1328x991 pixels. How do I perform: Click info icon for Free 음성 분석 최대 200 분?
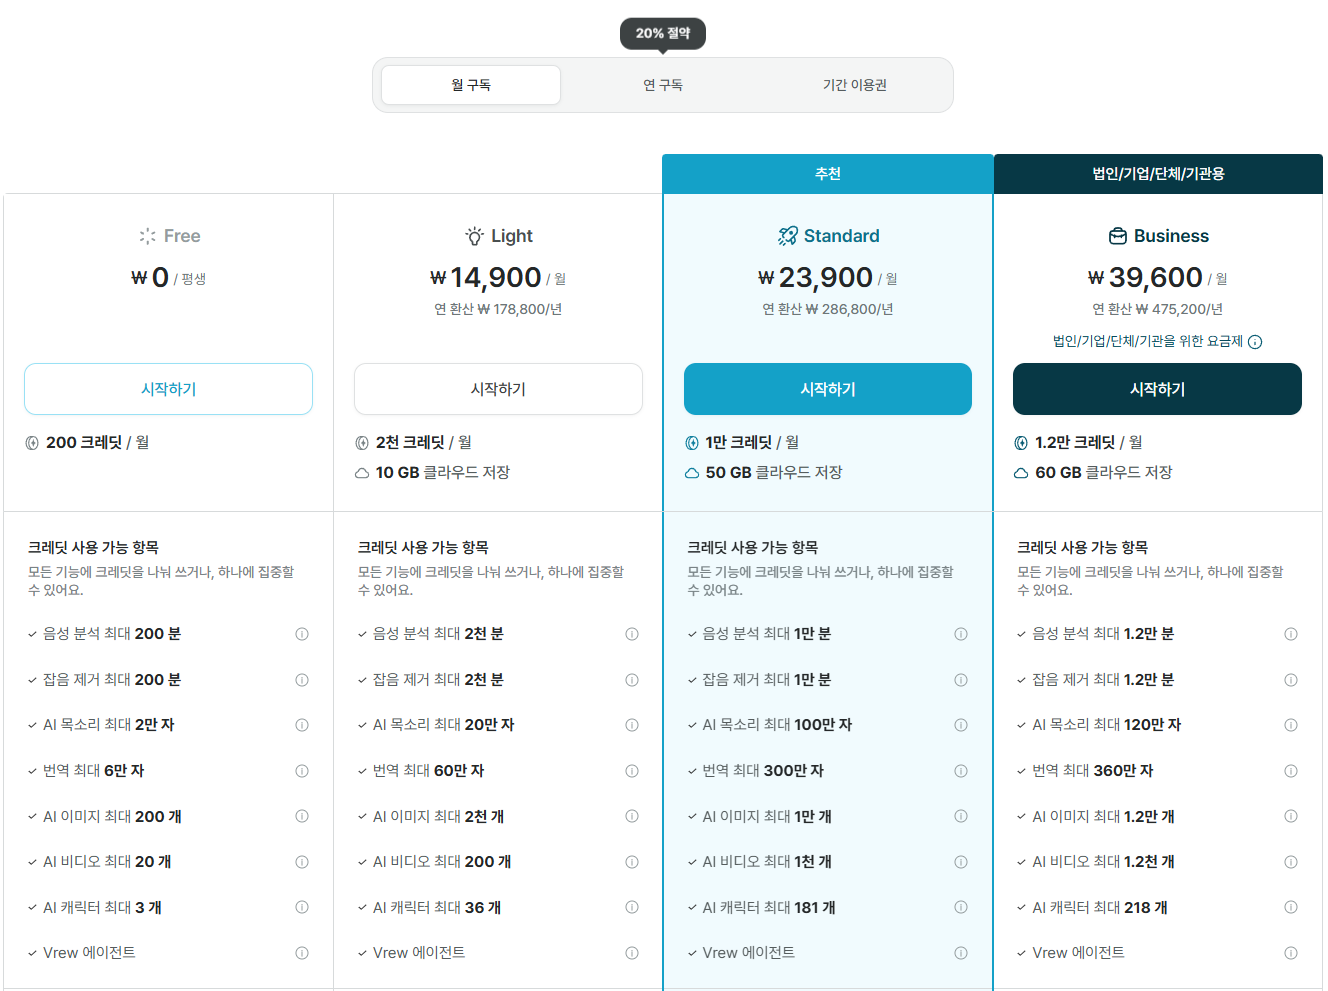pyautogui.click(x=302, y=634)
